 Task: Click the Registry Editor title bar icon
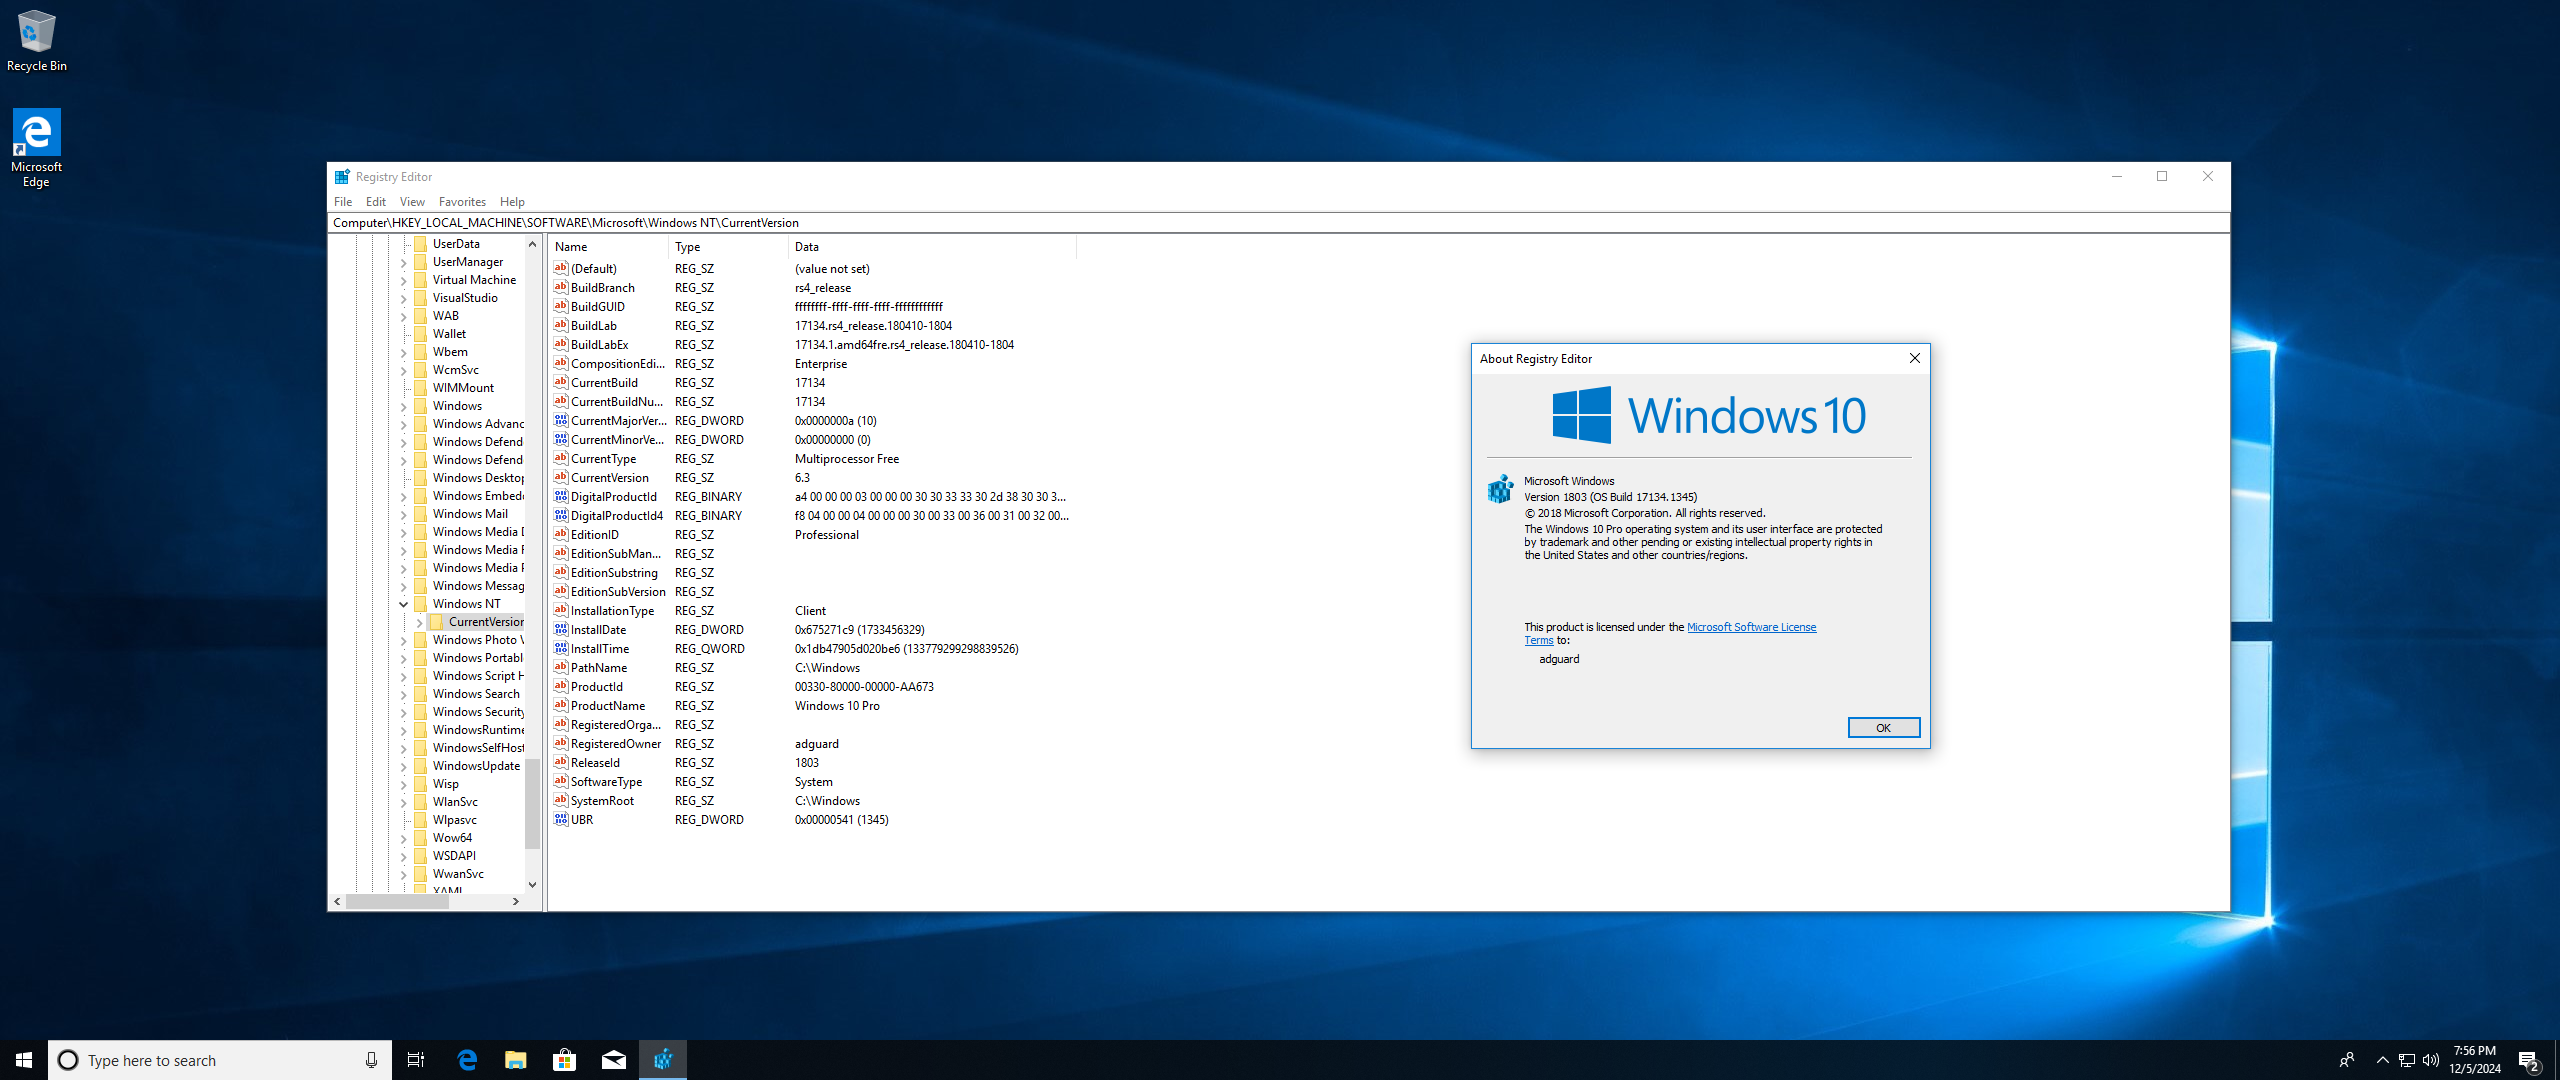click(x=342, y=177)
